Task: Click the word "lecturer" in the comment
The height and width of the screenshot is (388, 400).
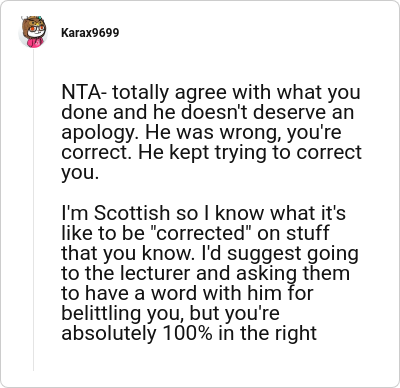Action: coord(155,273)
